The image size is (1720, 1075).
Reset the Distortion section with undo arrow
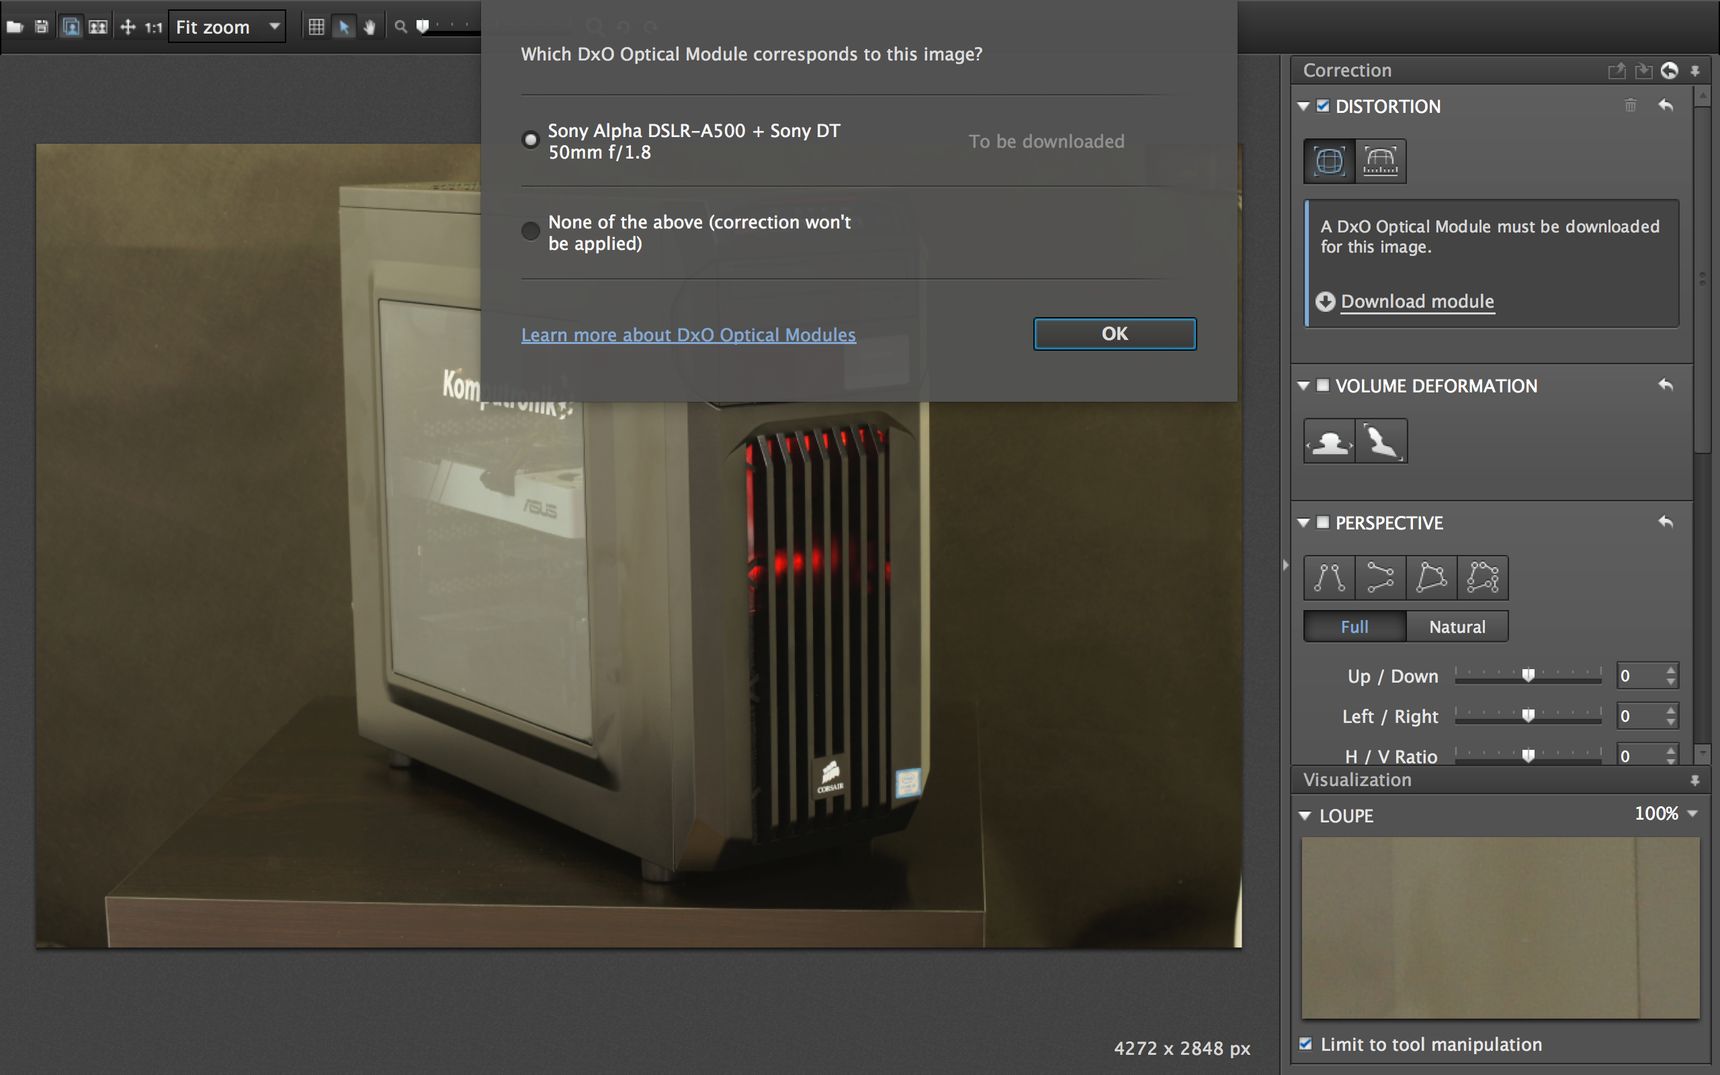click(1666, 105)
